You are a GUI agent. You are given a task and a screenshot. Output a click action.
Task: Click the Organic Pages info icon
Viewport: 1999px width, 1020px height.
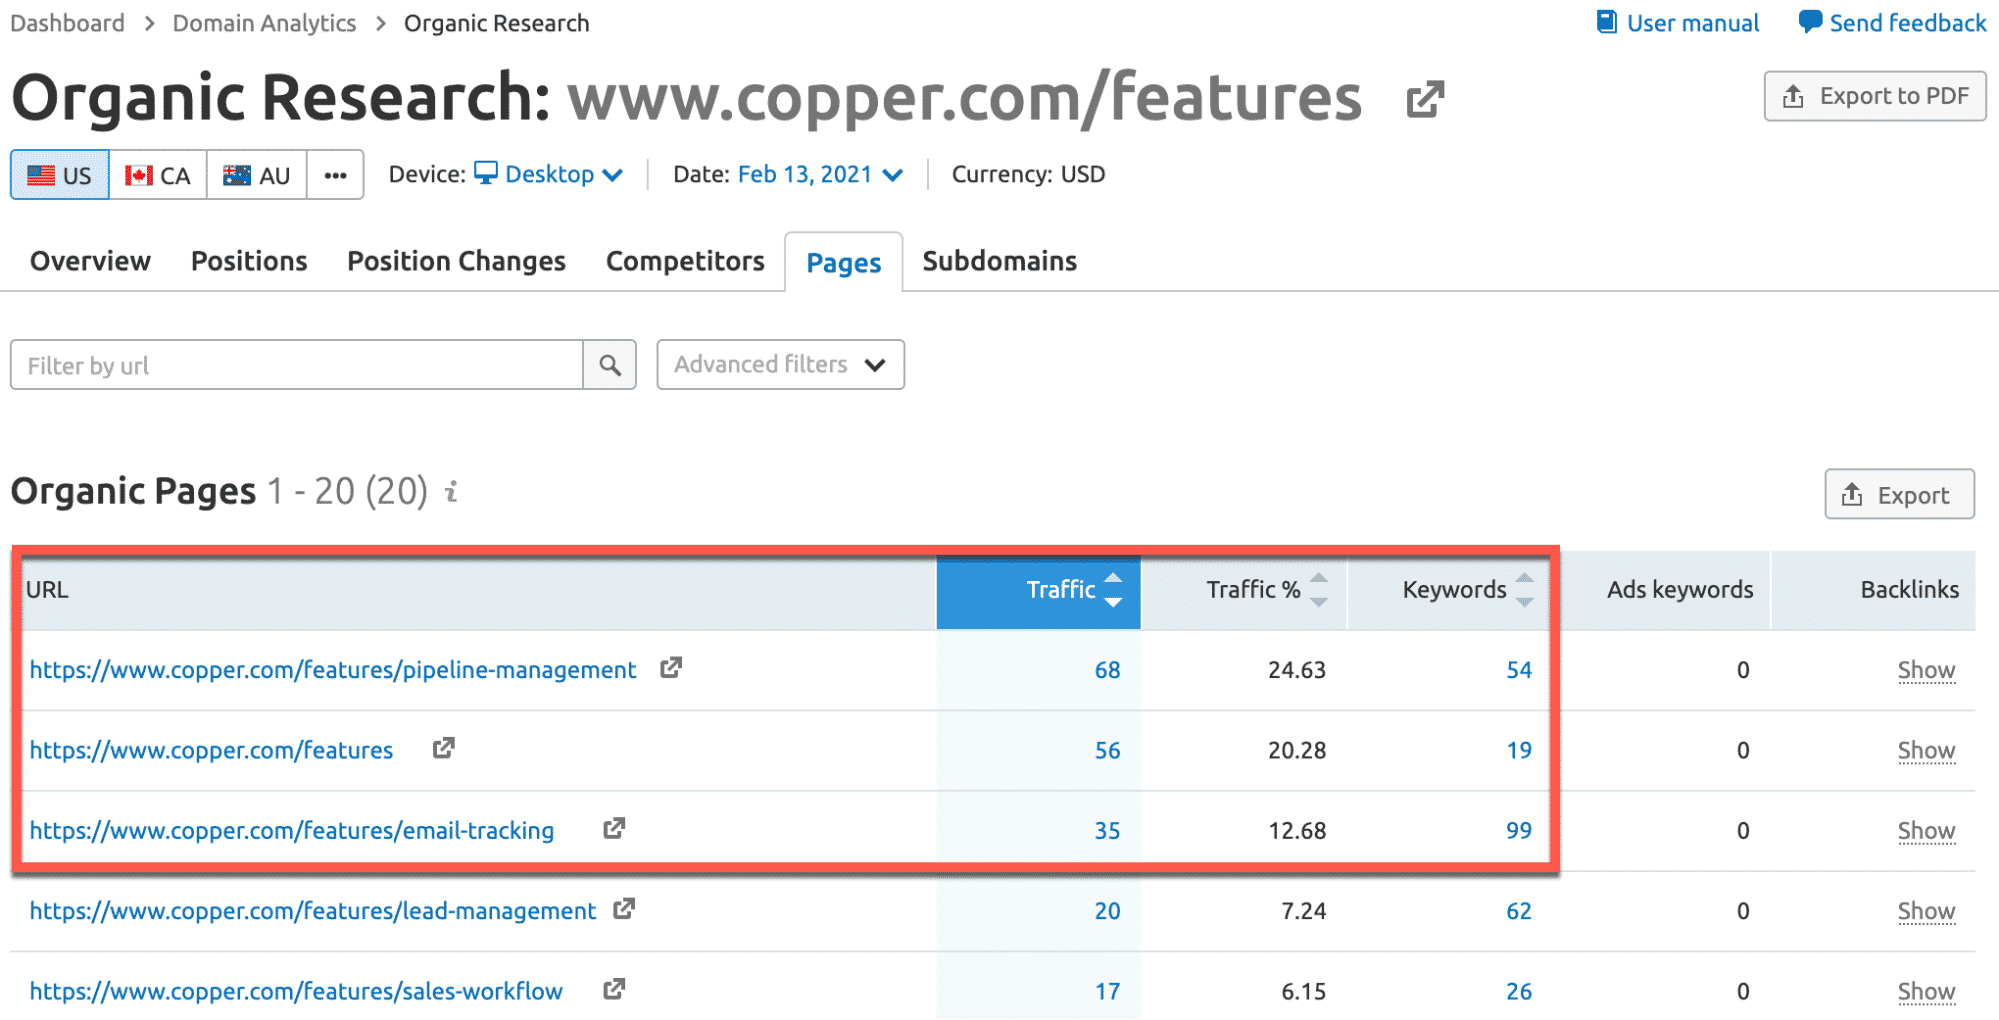tap(452, 491)
